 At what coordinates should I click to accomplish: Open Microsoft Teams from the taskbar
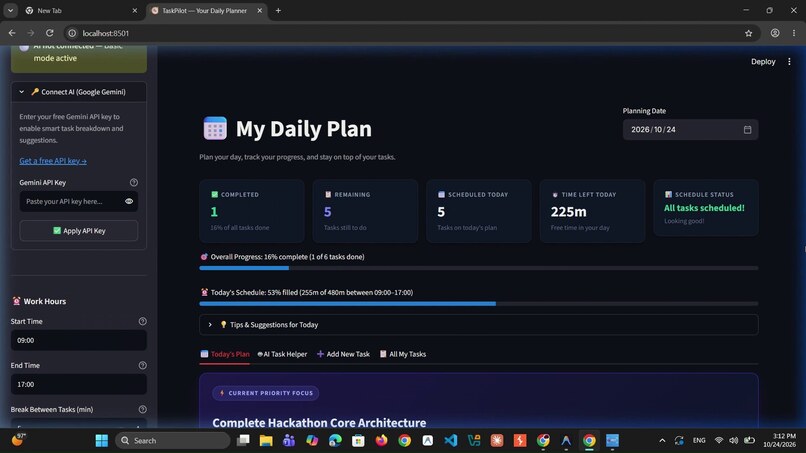(x=289, y=441)
